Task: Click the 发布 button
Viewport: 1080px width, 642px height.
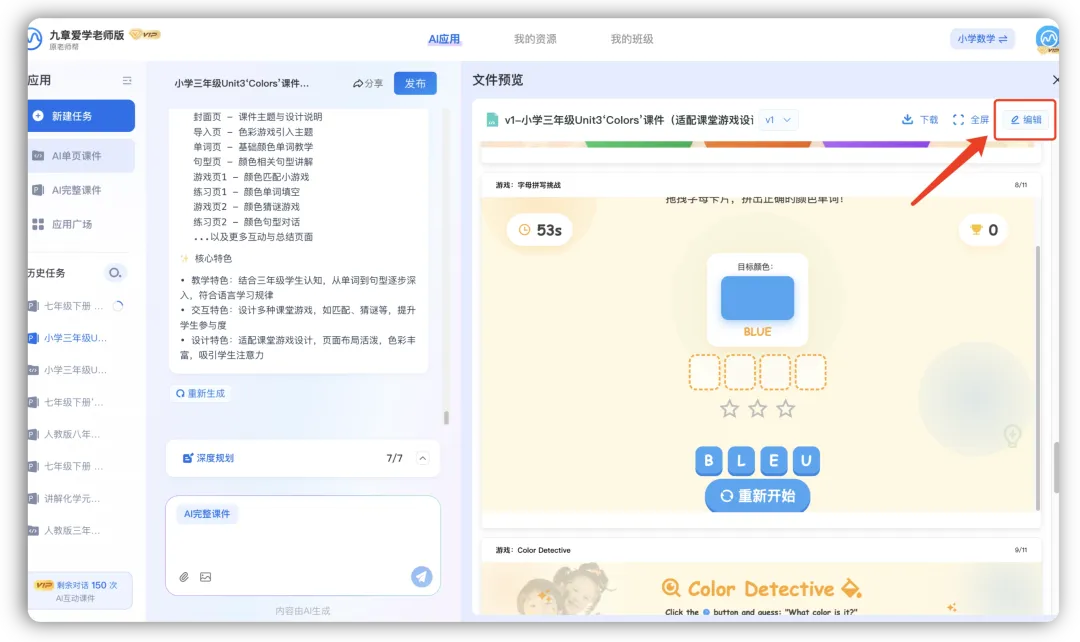Action: (x=415, y=83)
